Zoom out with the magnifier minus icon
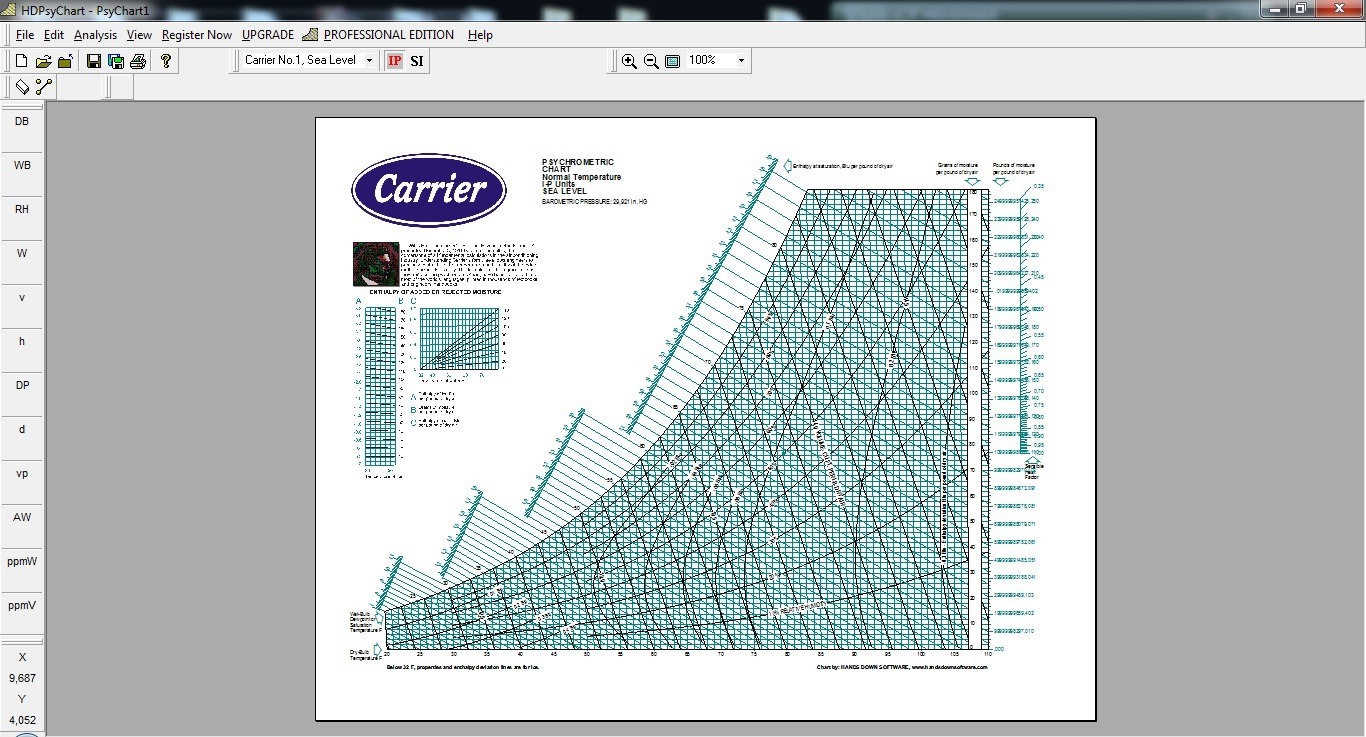Screen dimensions: 1366x737 [651, 61]
